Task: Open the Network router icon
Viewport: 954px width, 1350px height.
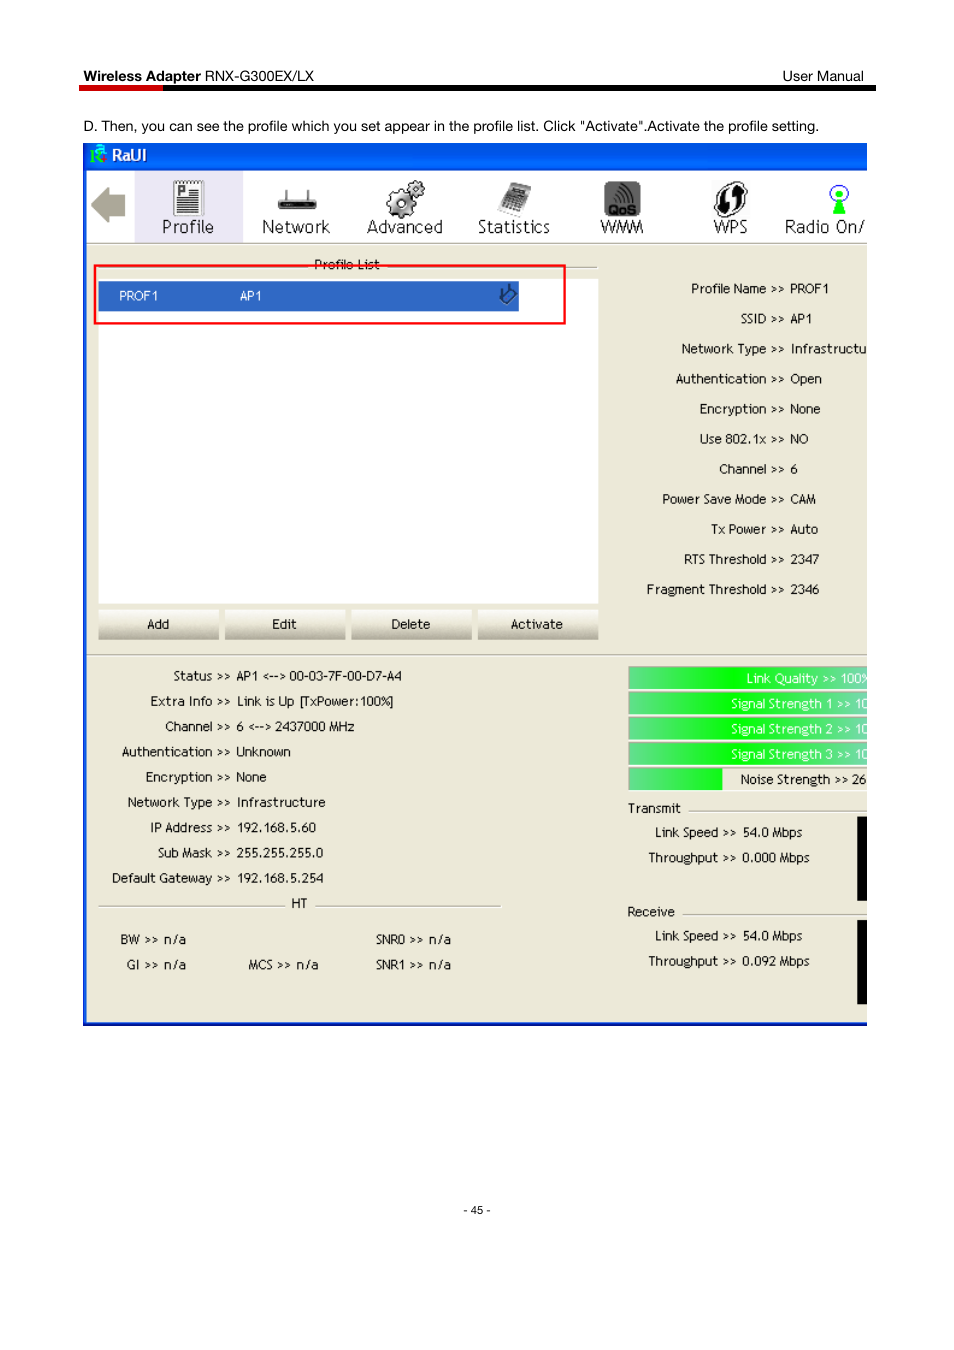Action: pos(296,200)
